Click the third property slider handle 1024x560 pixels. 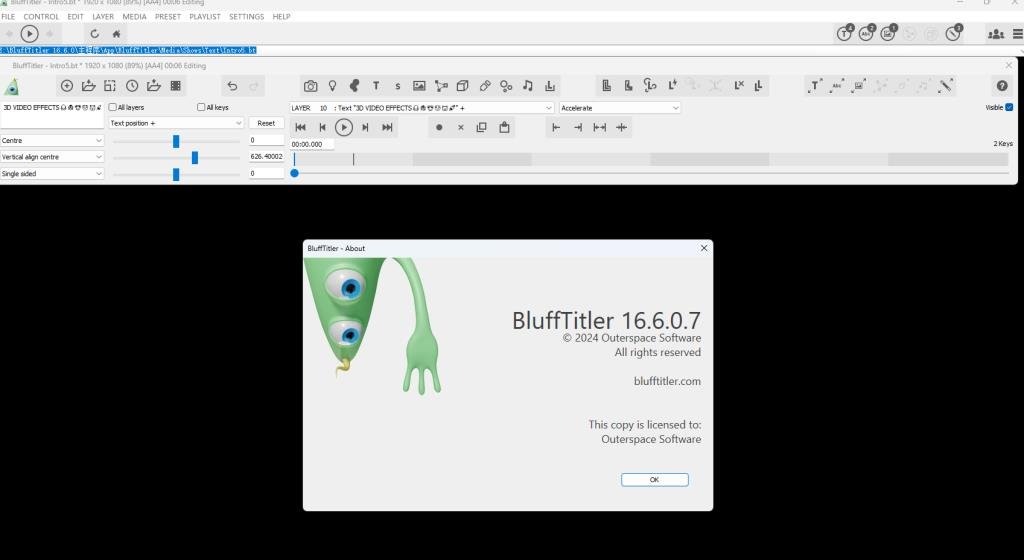pos(176,174)
